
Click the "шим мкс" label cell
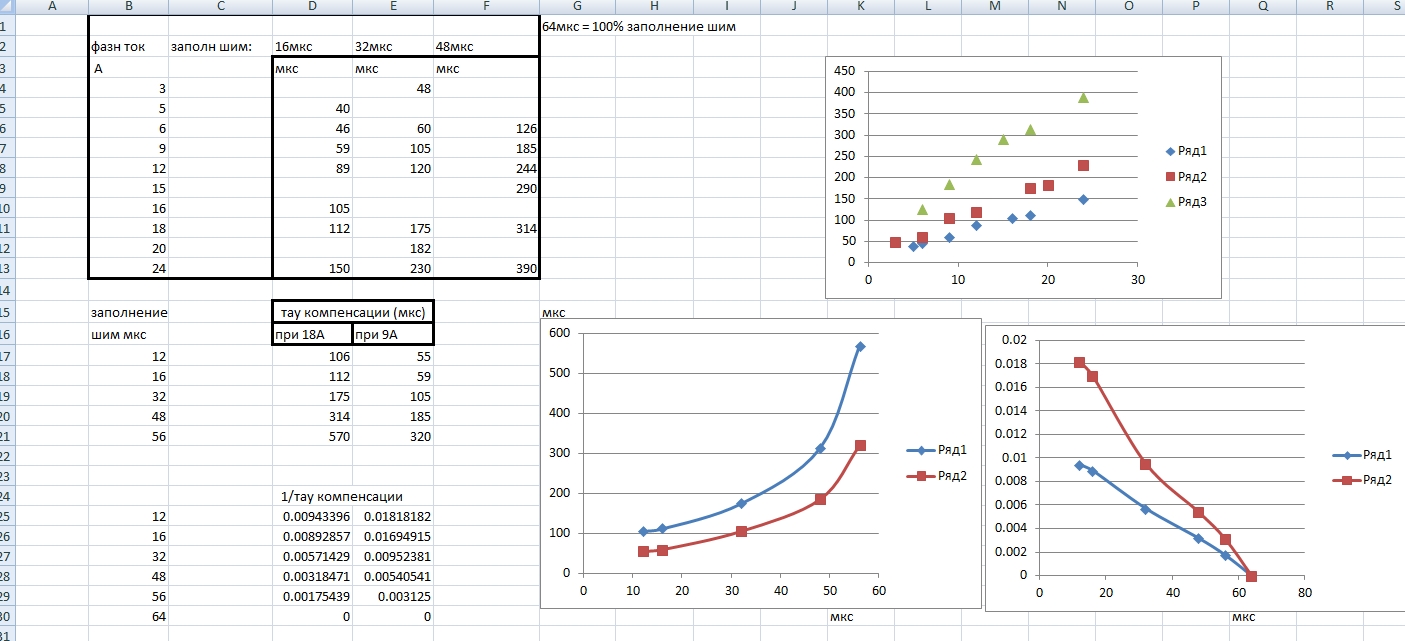129,333
